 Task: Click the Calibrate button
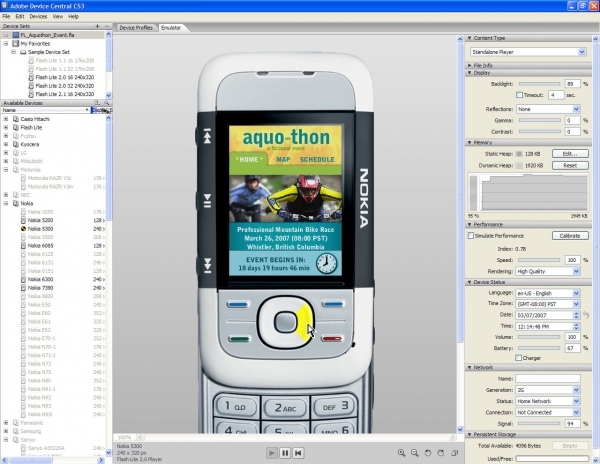point(569,236)
